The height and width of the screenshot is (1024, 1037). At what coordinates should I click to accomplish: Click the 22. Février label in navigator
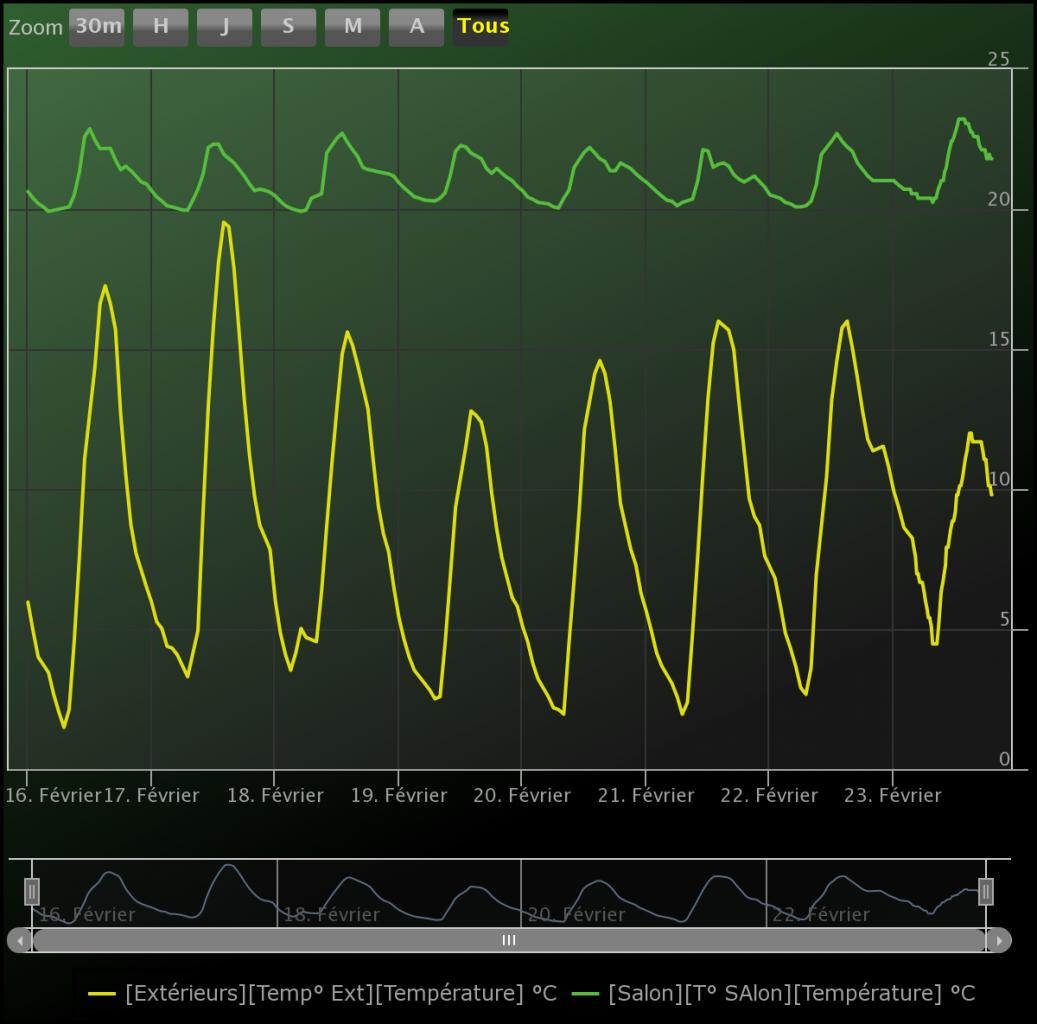click(x=821, y=914)
